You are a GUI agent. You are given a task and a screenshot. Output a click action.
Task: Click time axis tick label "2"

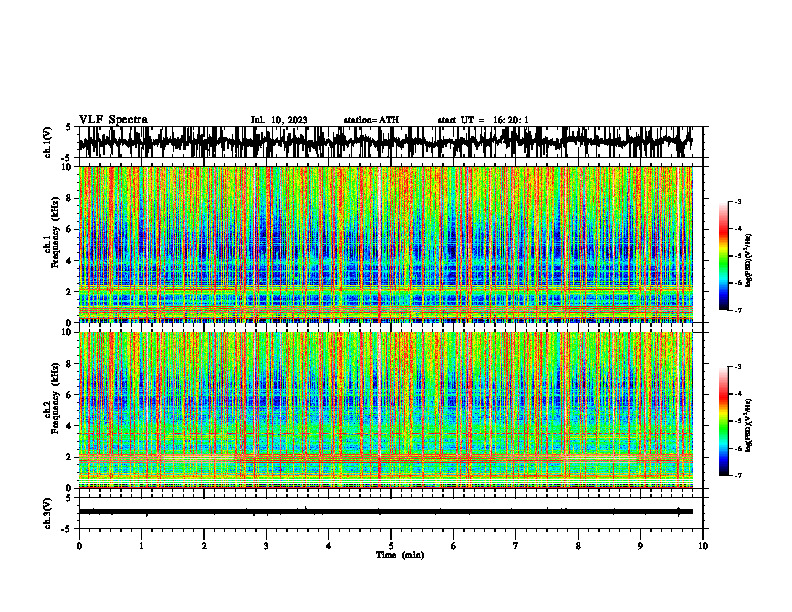[x=204, y=546]
